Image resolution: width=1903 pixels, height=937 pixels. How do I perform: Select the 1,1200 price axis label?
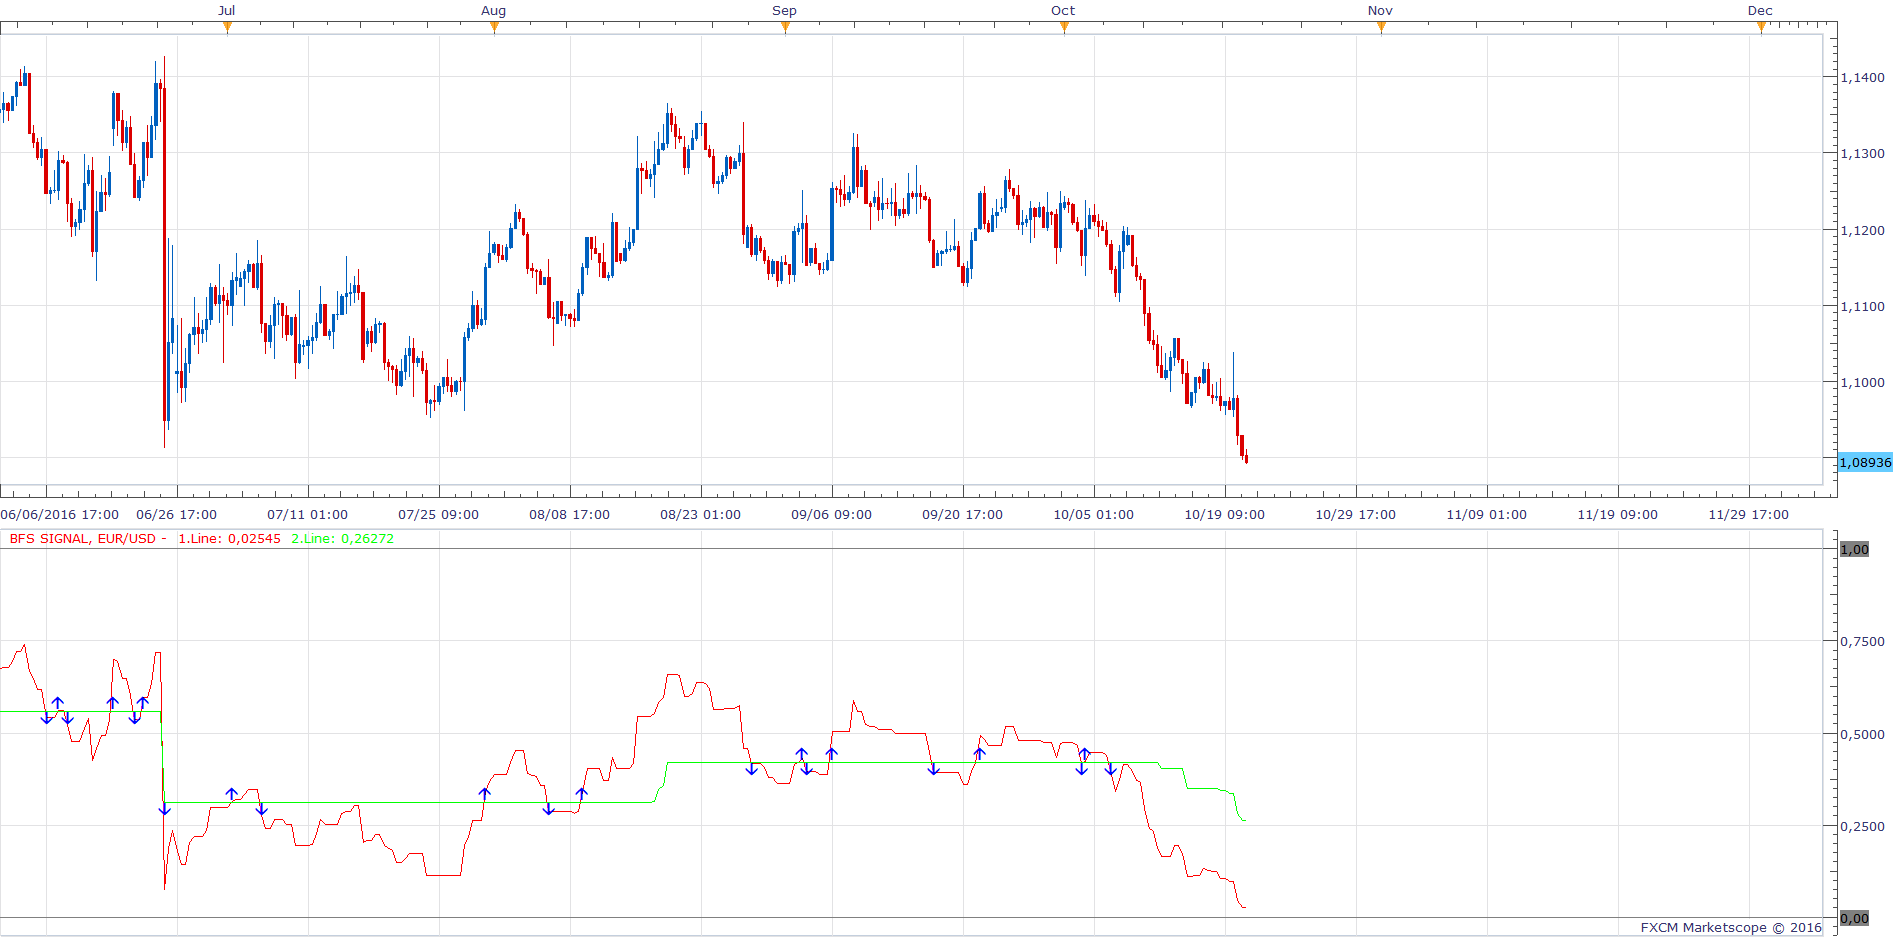(1862, 230)
